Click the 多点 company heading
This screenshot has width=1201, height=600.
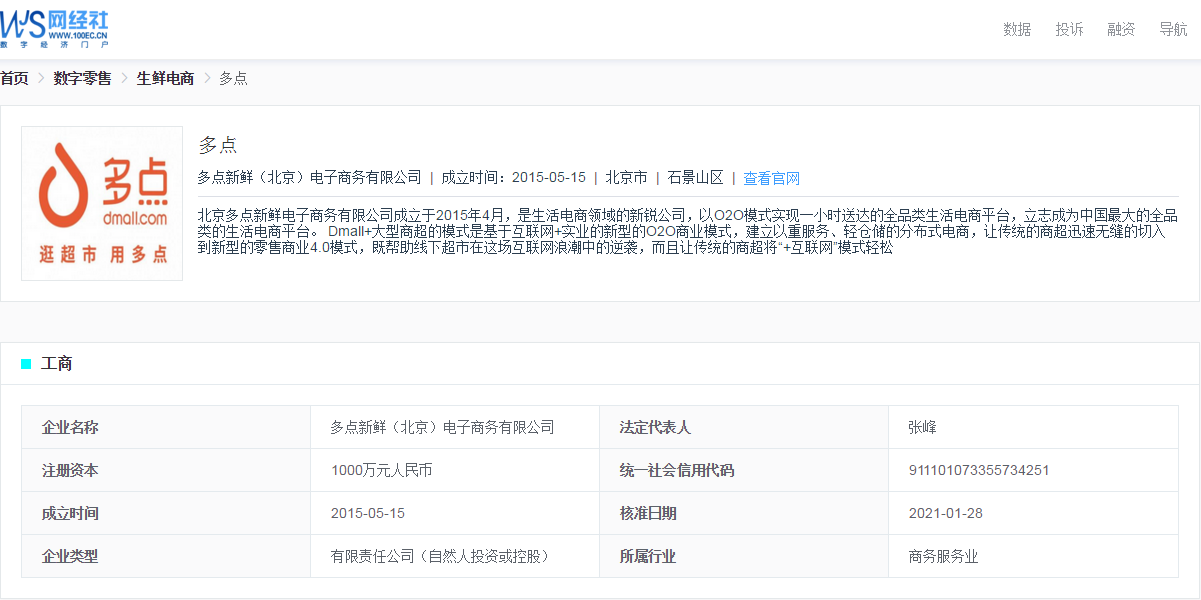click(217, 145)
